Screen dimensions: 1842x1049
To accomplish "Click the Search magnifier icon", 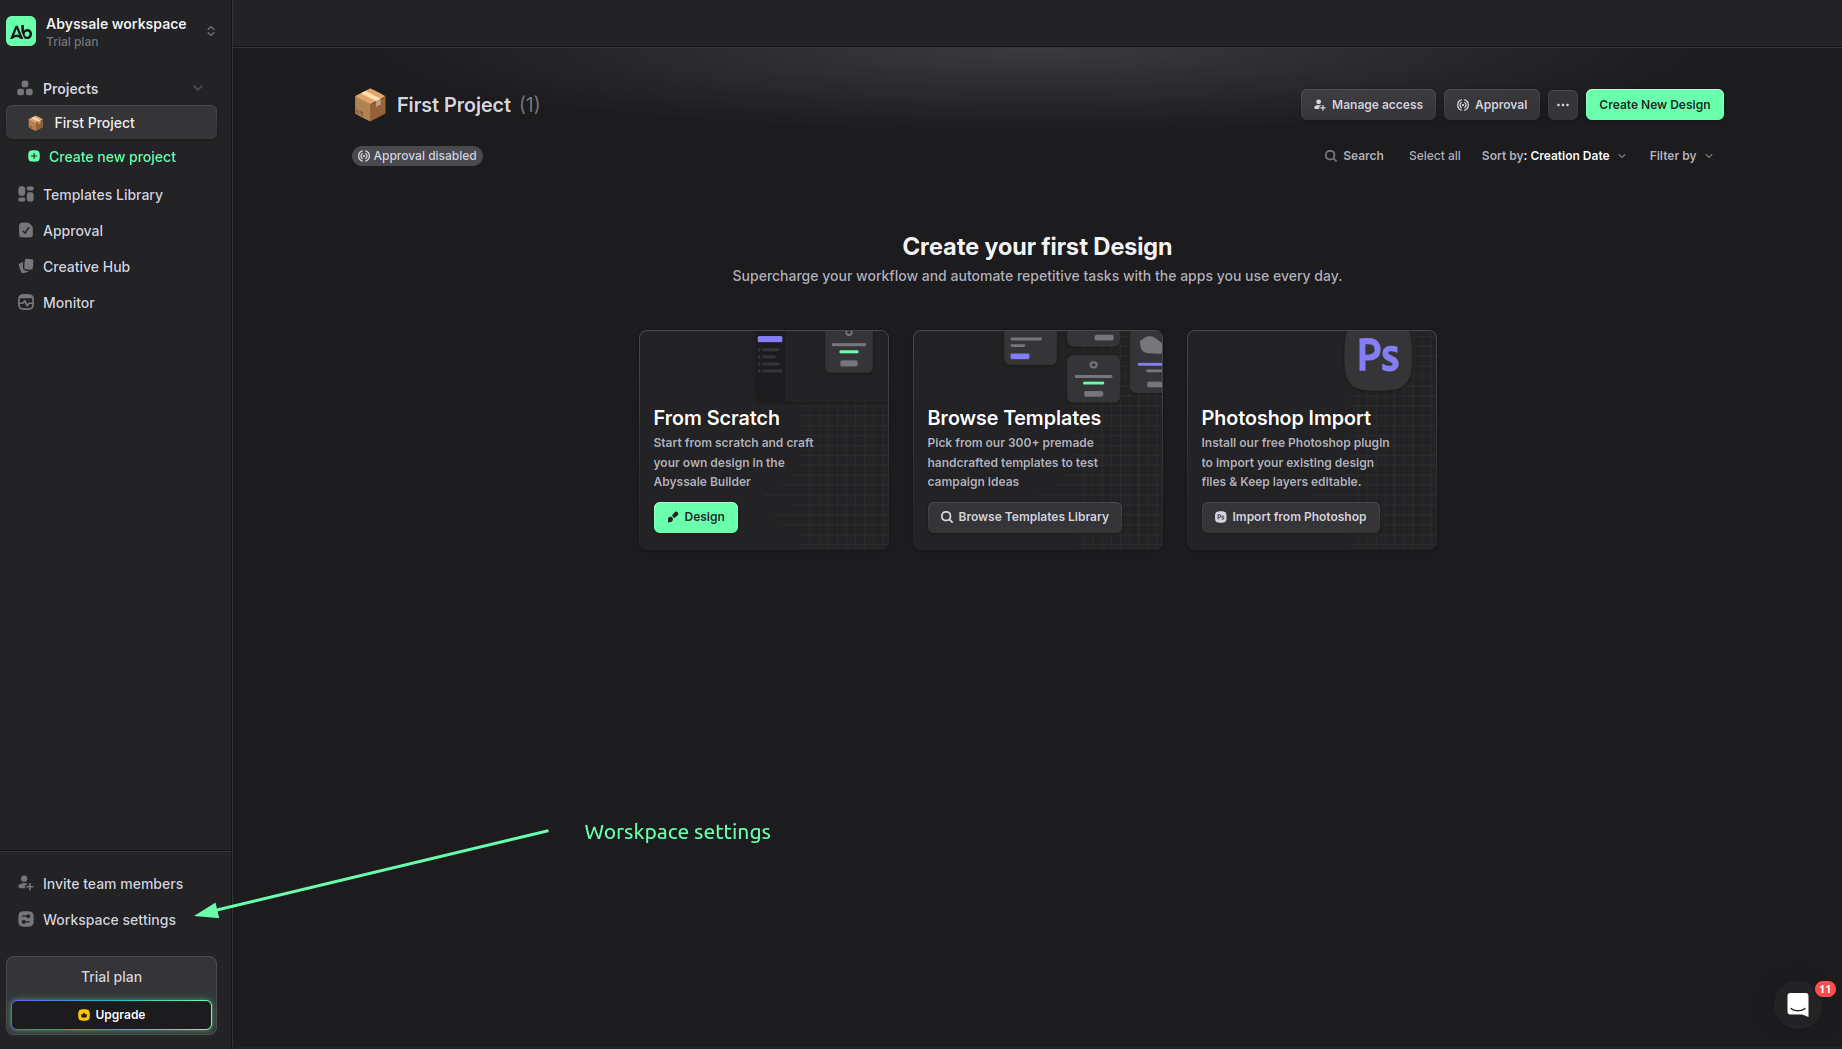I will point(1331,156).
